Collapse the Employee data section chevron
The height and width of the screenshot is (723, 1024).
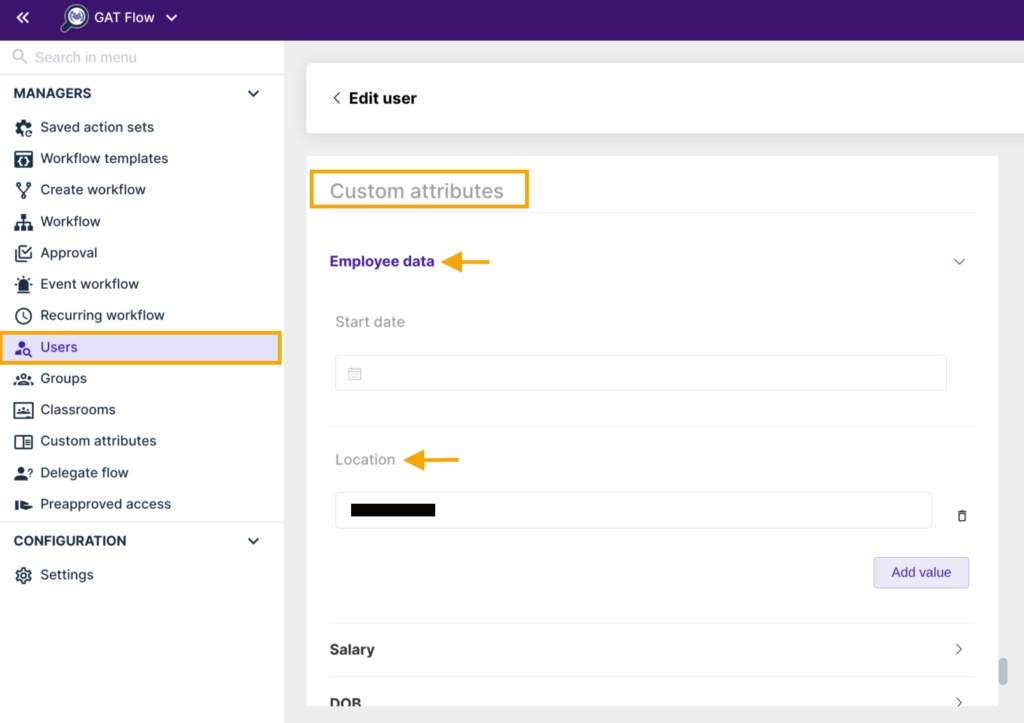(959, 262)
